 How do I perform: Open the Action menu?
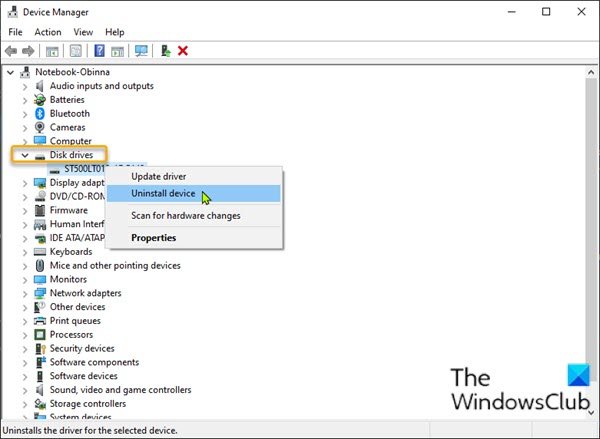pyautogui.click(x=48, y=32)
